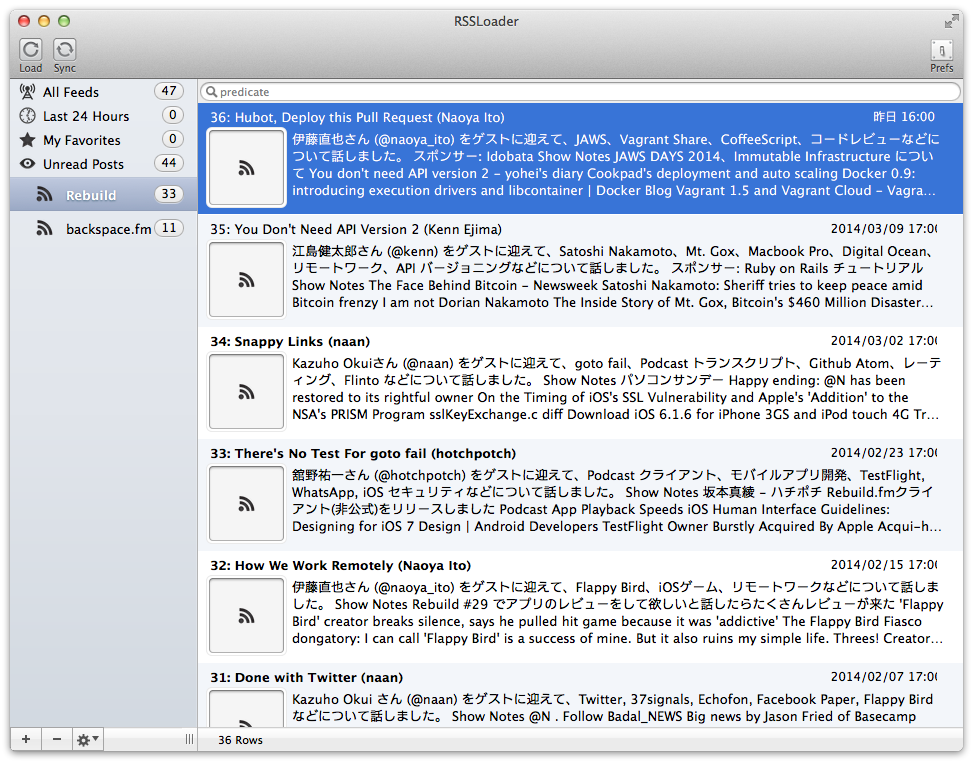The image size is (973, 761).
Task: Click the All Feeds count badge 47
Action: pos(169,91)
